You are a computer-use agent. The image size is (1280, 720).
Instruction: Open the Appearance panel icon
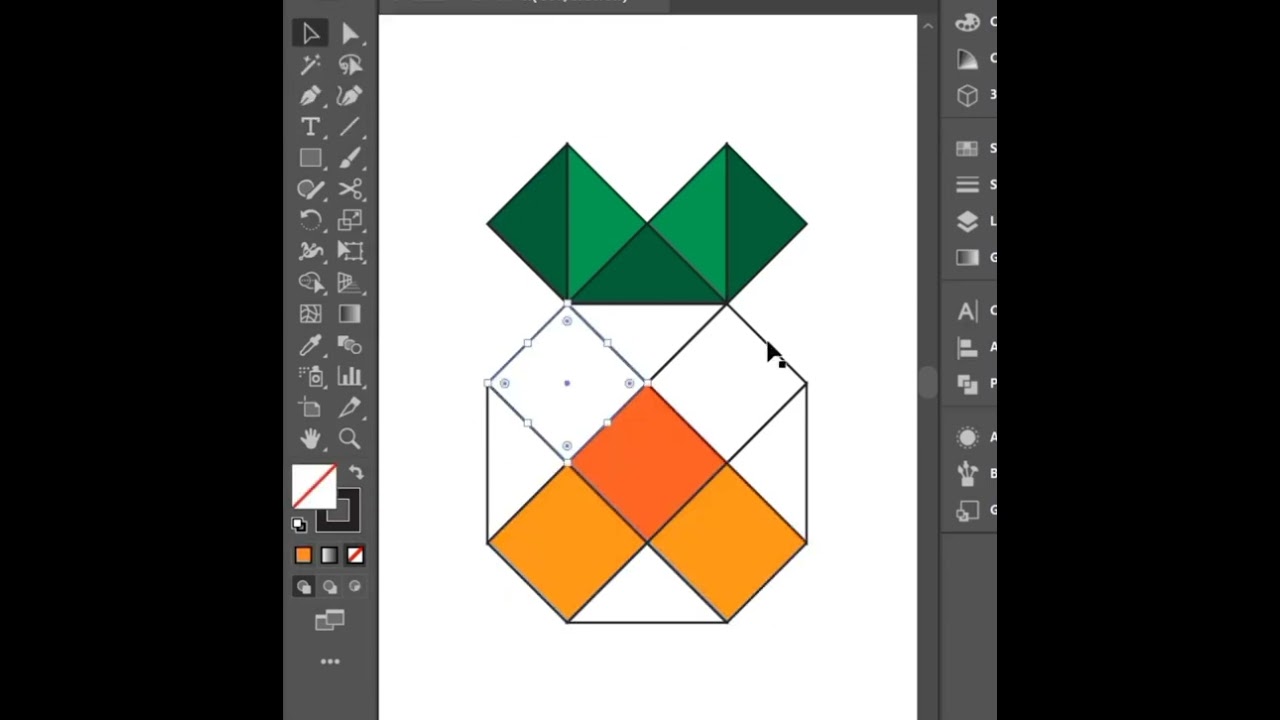pyautogui.click(x=967, y=437)
